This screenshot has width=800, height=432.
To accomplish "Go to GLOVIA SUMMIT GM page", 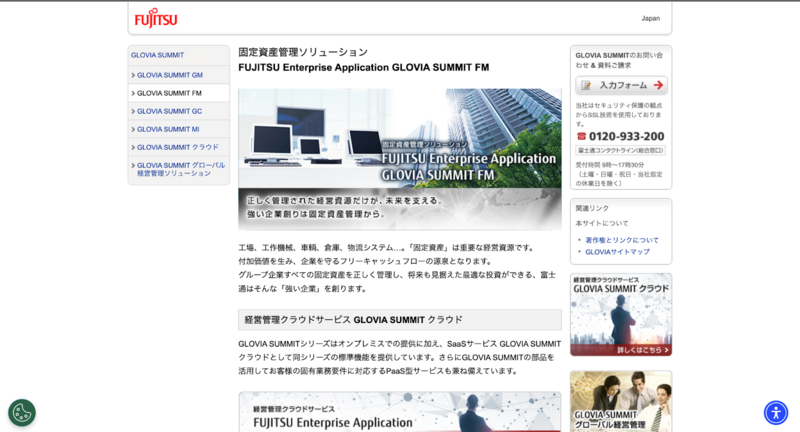I will pyautogui.click(x=170, y=75).
